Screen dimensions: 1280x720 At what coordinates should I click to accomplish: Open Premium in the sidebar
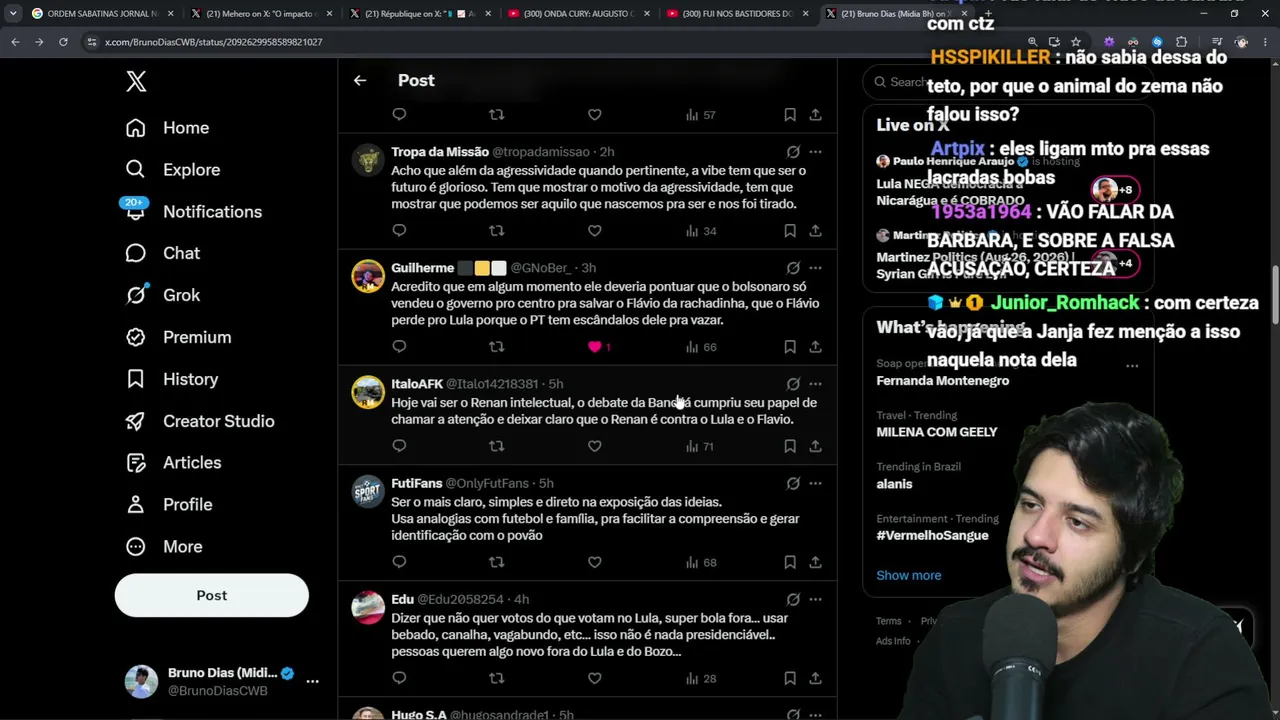(x=178, y=337)
